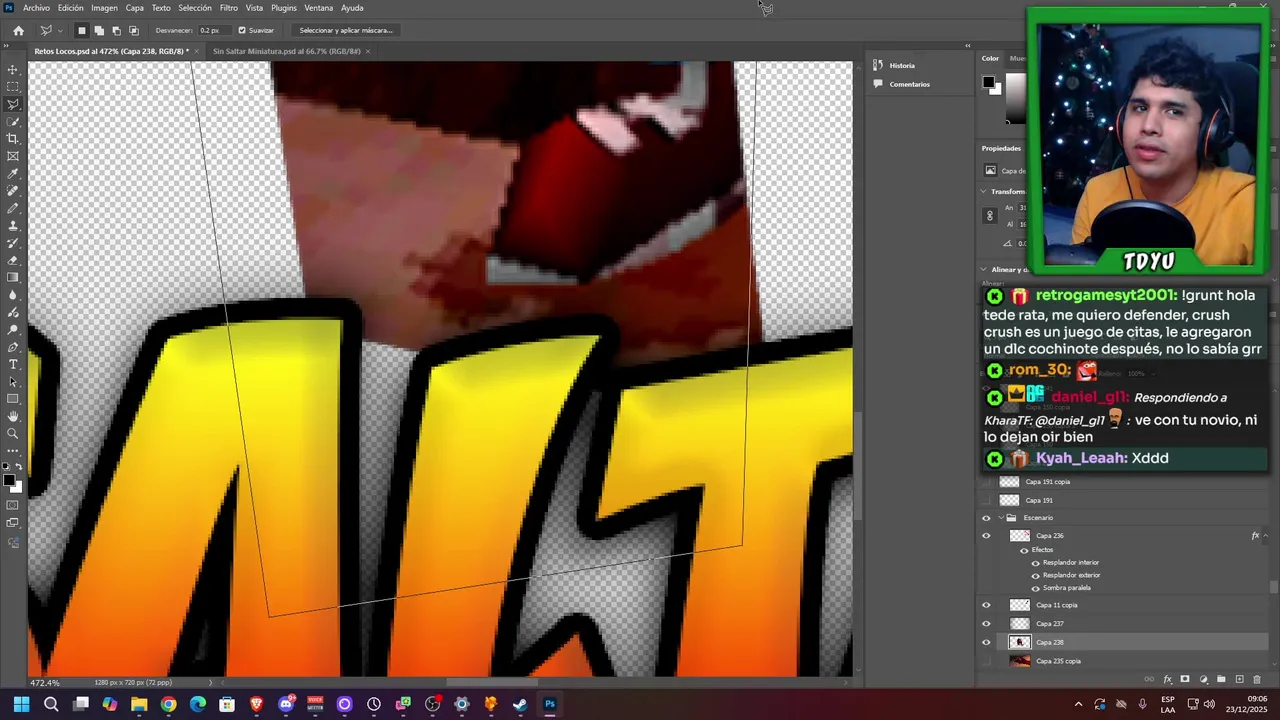The height and width of the screenshot is (720, 1280).
Task: Select the Pen tool
Action: tap(13, 347)
